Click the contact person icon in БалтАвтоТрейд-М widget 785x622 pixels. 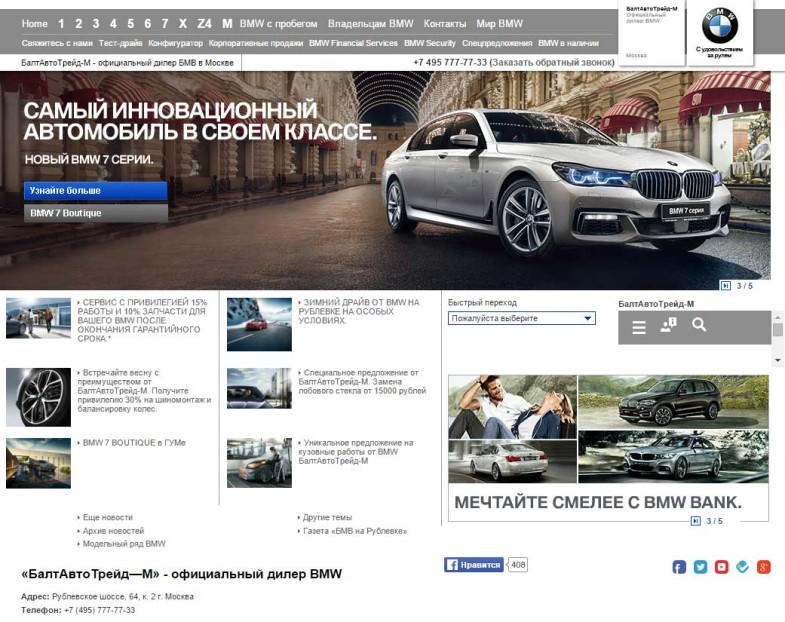(668, 325)
